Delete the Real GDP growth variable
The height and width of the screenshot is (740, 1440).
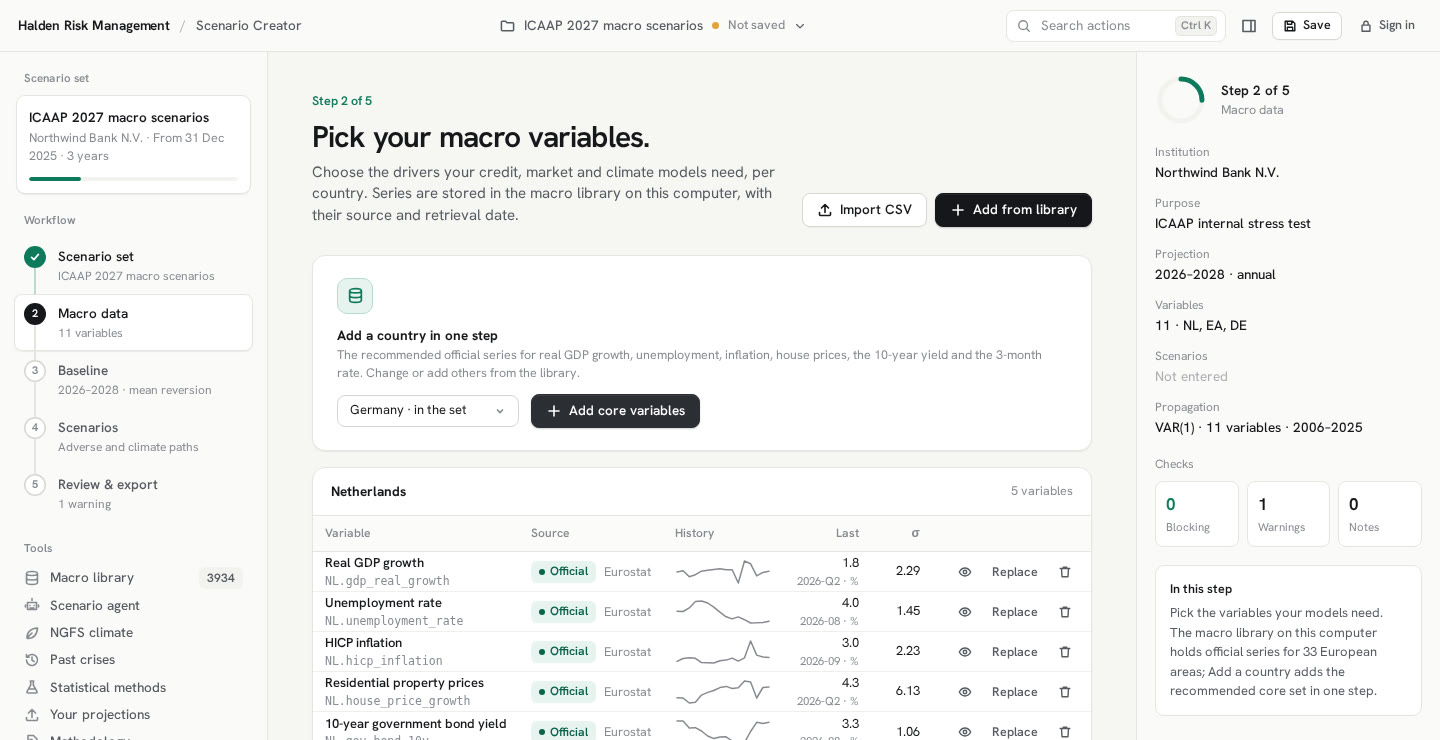pyautogui.click(x=1065, y=572)
